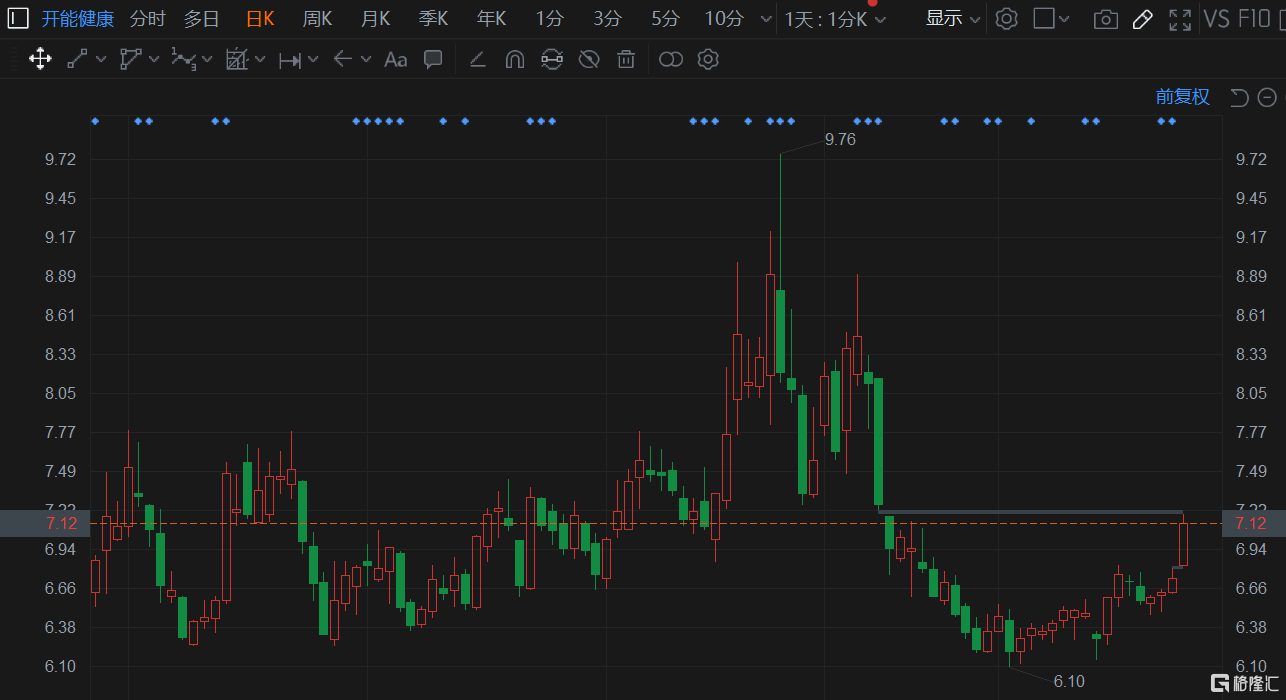Switch to the 分时 tab
This screenshot has width=1286, height=700.
pyautogui.click(x=148, y=19)
